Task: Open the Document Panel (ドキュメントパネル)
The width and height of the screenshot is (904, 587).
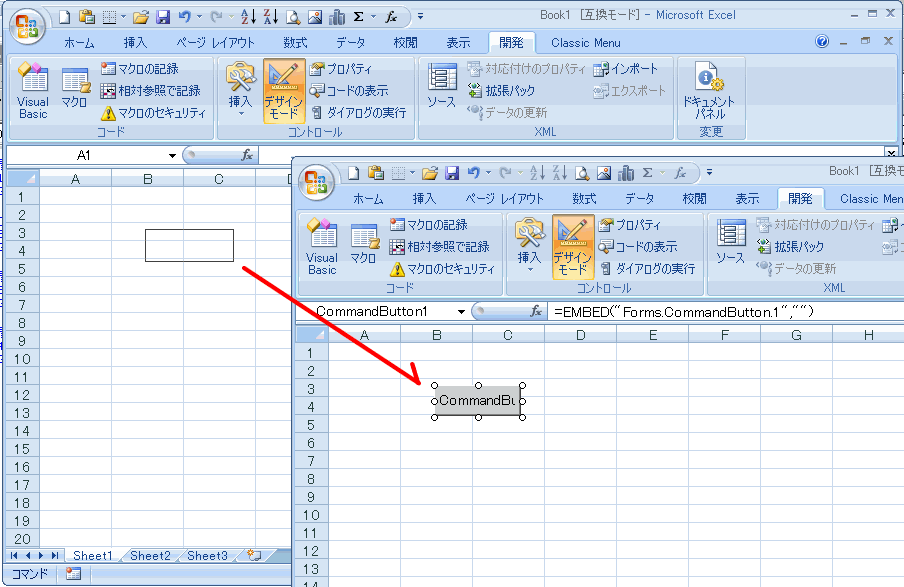Action: click(709, 90)
